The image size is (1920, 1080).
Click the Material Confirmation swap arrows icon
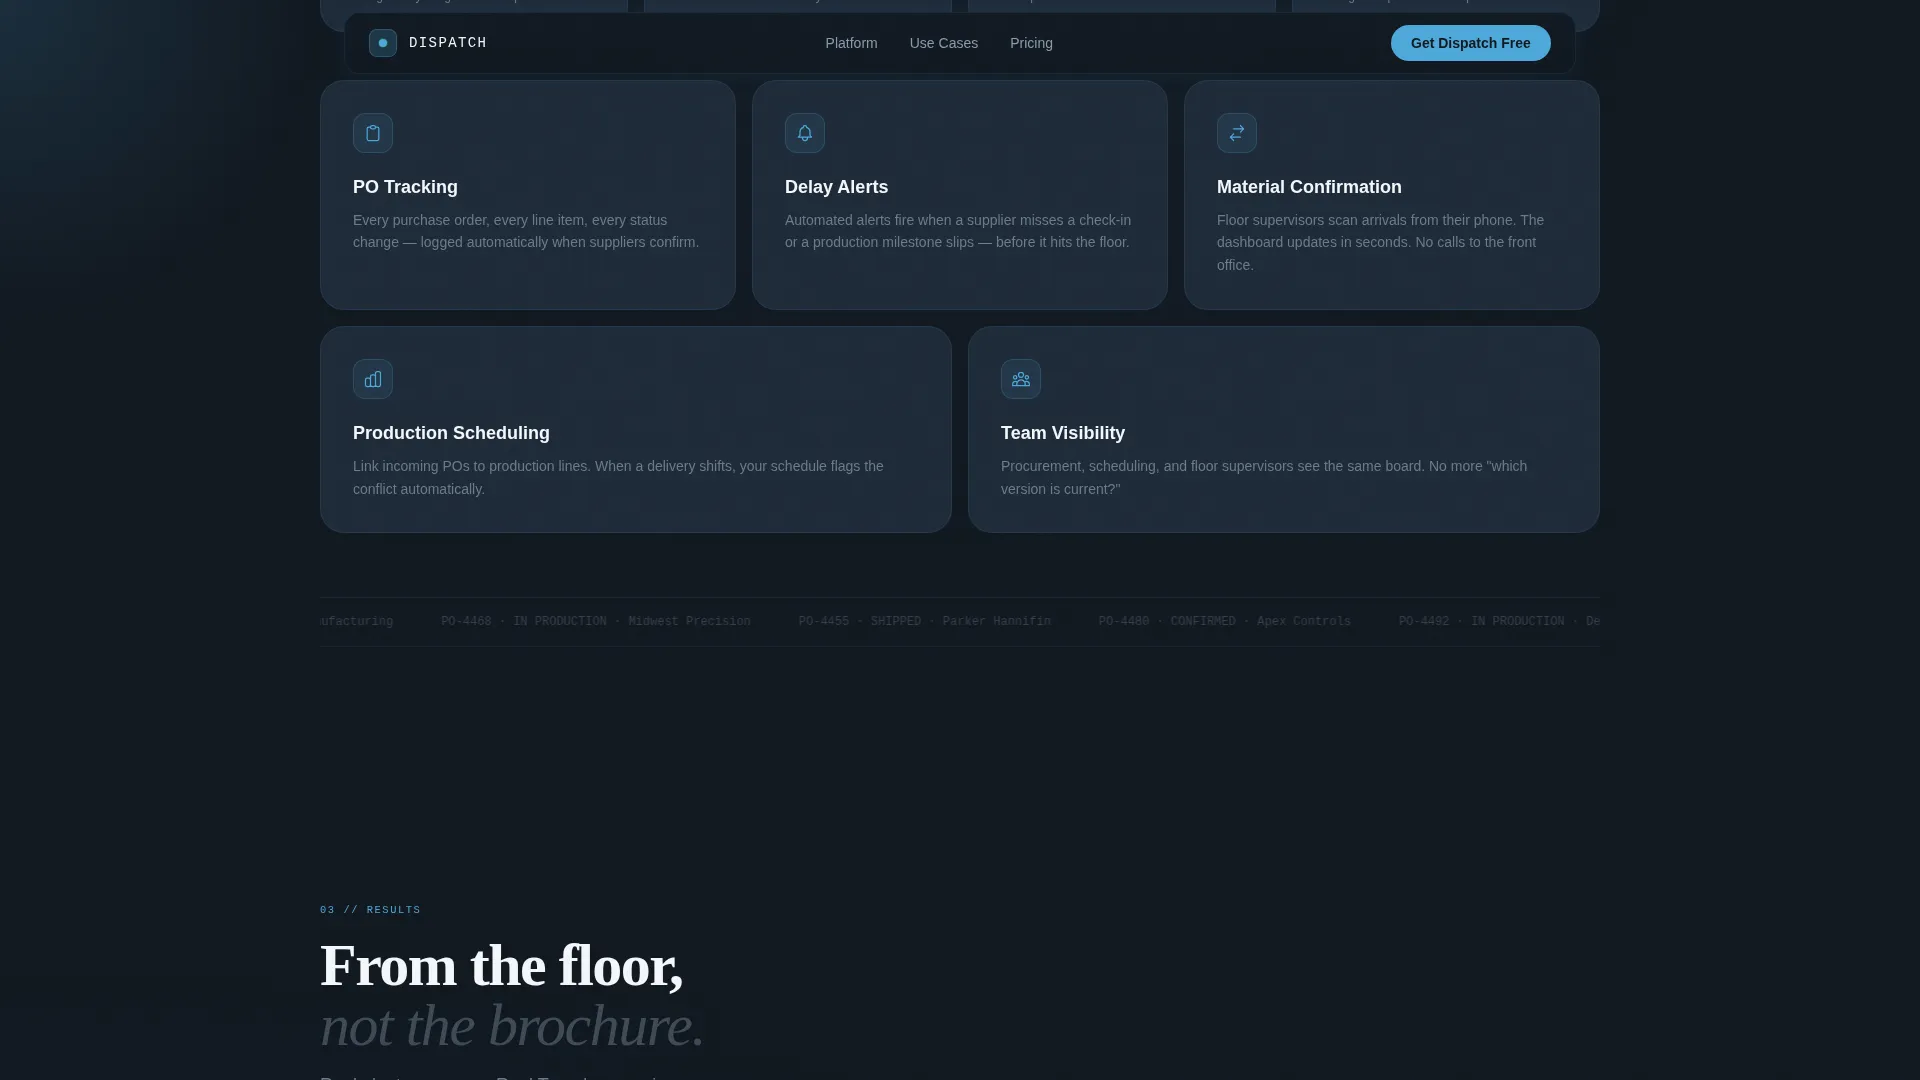pos(1237,133)
